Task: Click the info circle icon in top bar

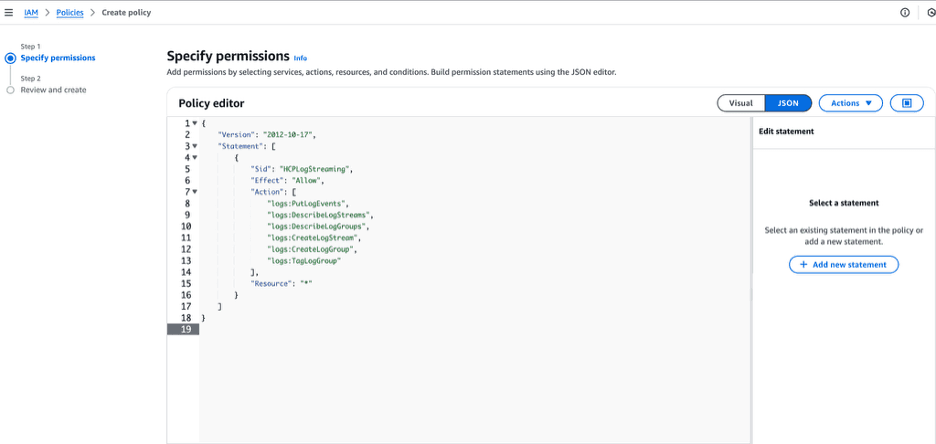Action: (x=905, y=12)
